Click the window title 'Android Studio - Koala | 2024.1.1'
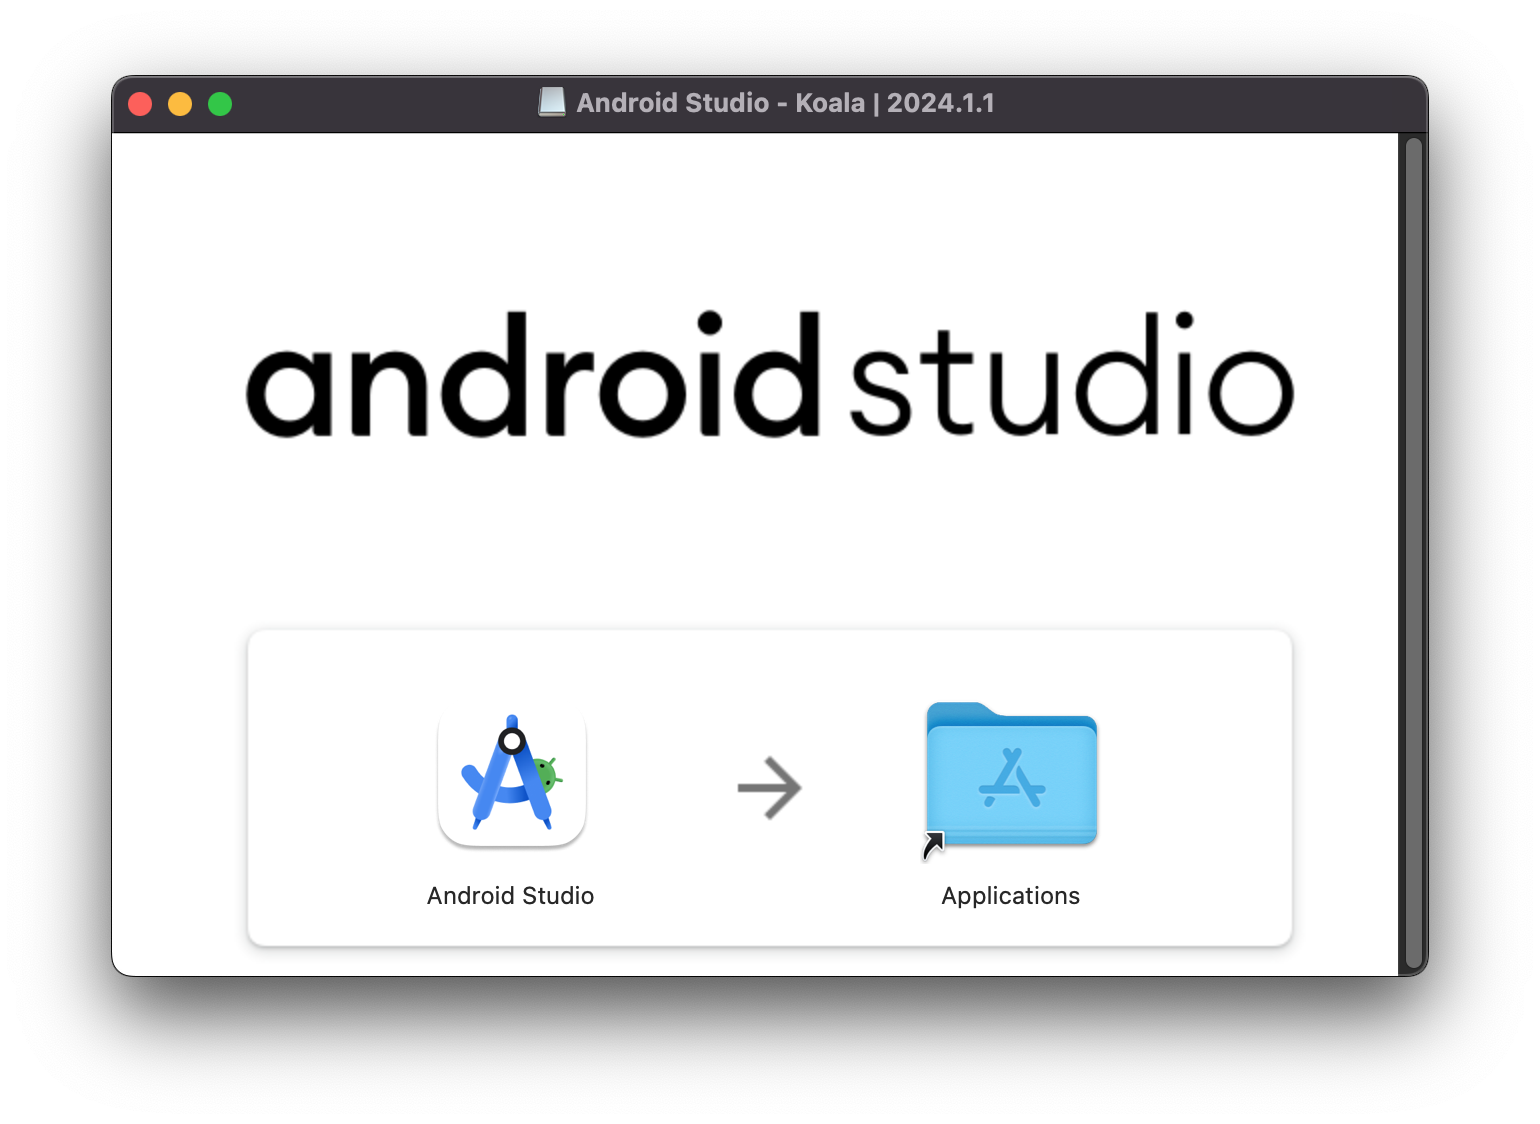 click(786, 103)
